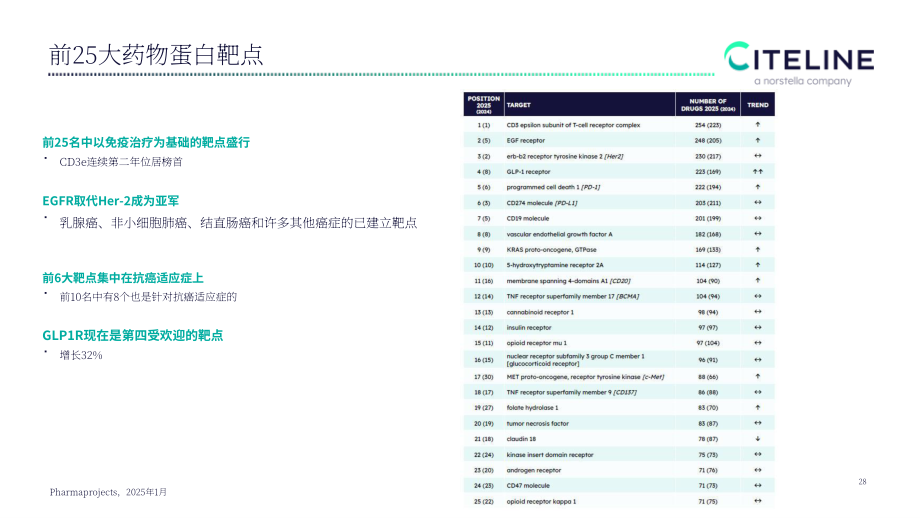The height and width of the screenshot is (518, 920).
Task: Click MET proto-oncogene, receptor tyrosine kinase [c-Met]
Action: coord(586,377)
